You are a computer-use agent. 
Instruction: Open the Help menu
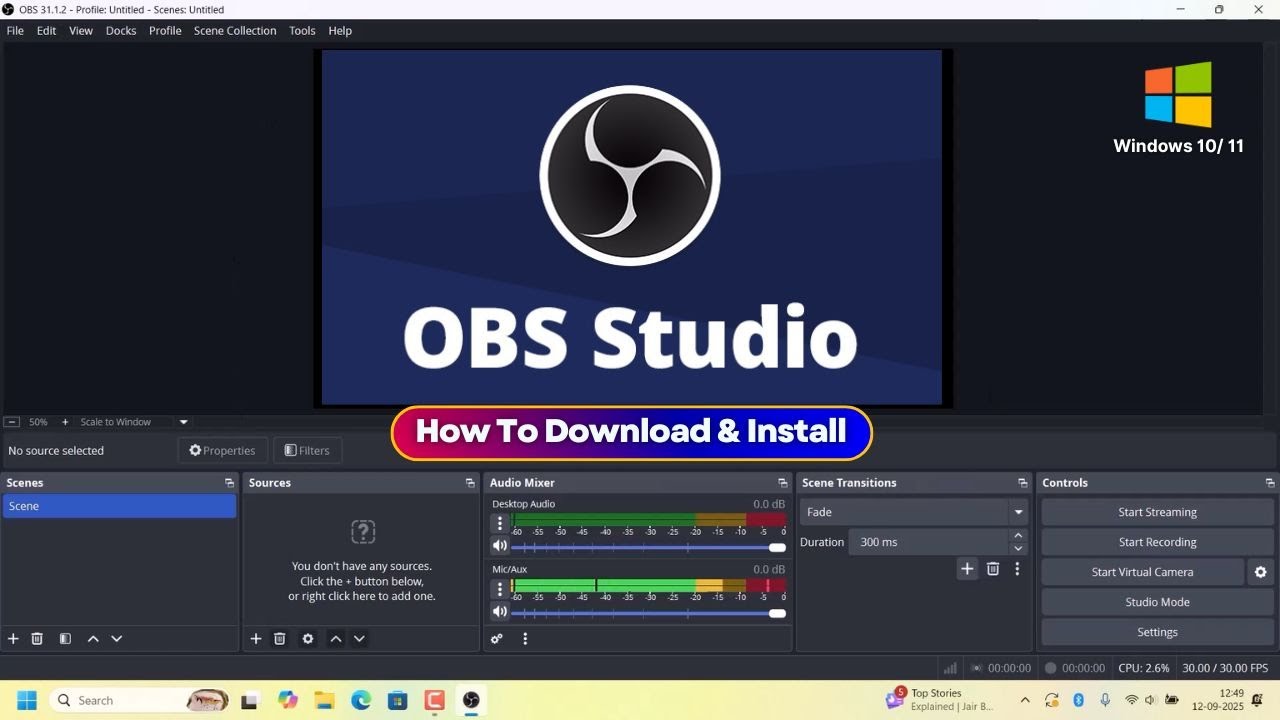pos(340,31)
